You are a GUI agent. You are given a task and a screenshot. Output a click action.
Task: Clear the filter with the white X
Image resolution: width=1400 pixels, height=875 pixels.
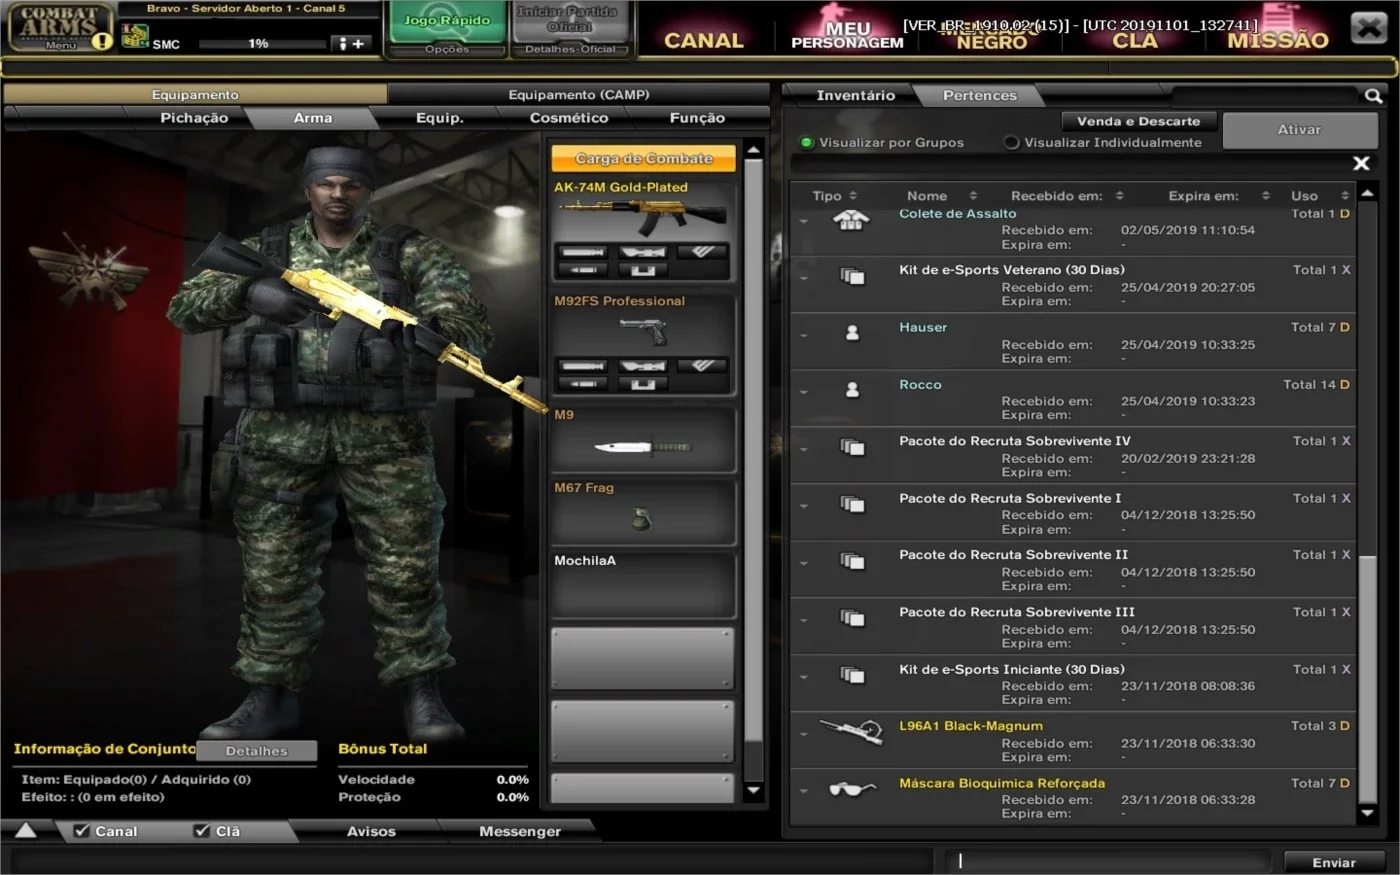point(1361,163)
